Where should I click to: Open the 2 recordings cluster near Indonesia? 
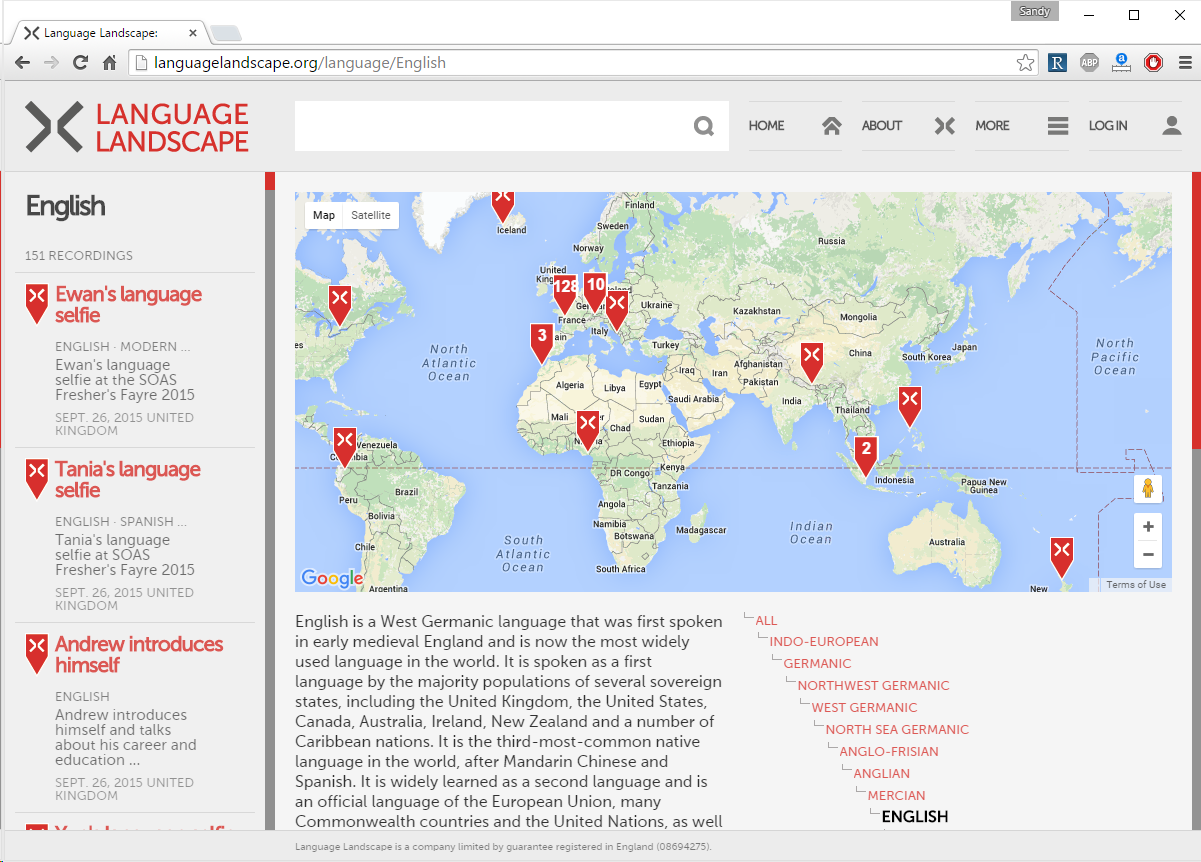(x=866, y=455)
